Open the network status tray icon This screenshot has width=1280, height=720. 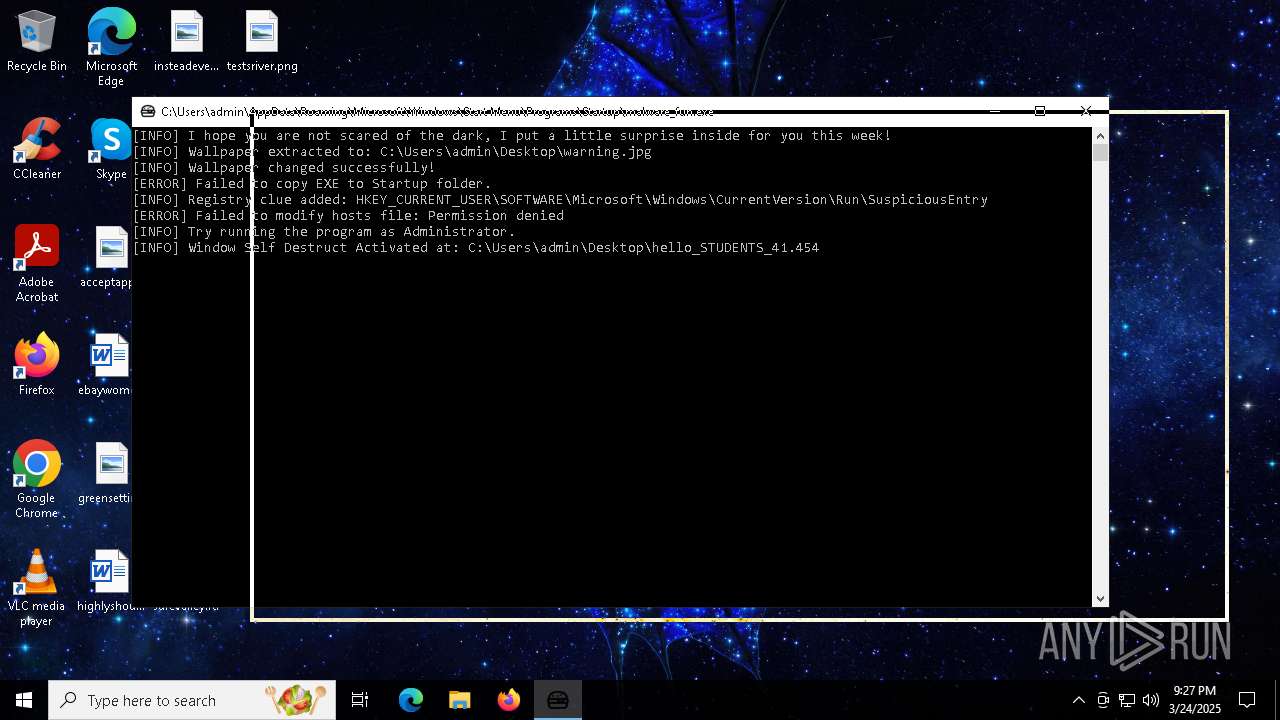tap(1127, 700)
